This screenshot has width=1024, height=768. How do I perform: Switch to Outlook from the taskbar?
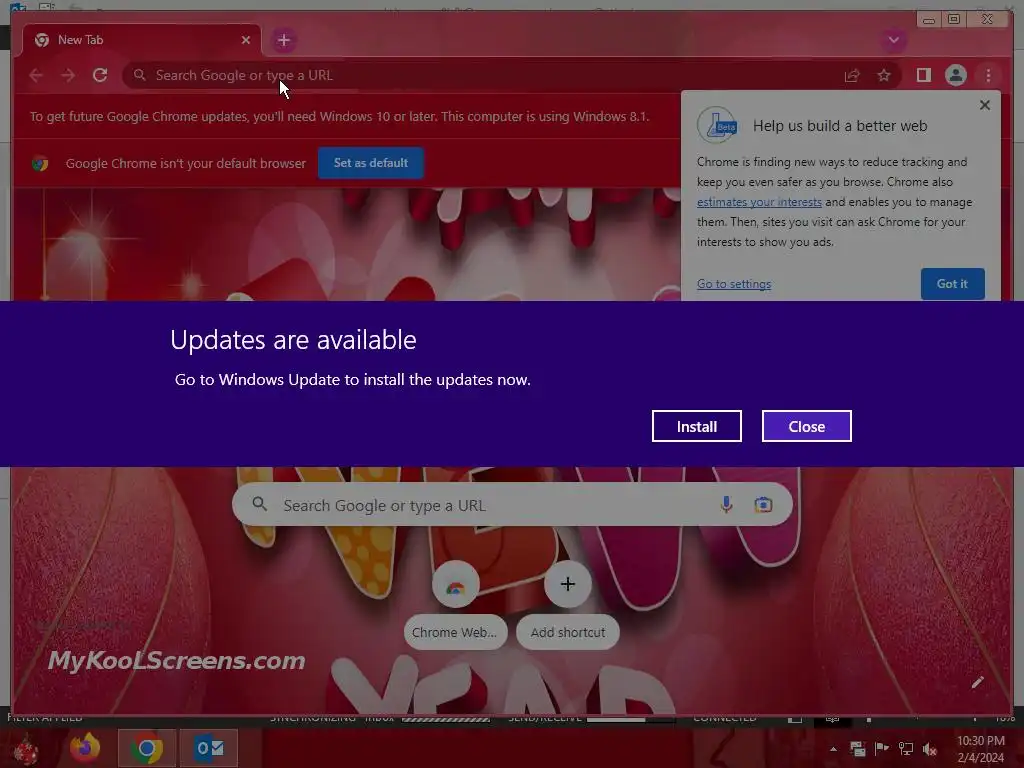pyautogui.click(x=209, y=748)
